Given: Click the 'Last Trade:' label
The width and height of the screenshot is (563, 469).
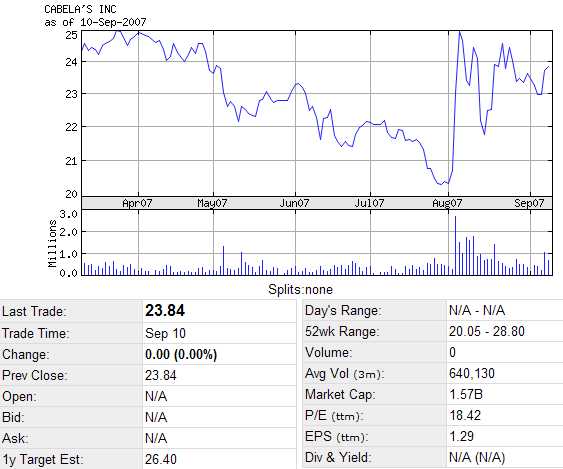Looking at the screenshot, I should (34, 311).
